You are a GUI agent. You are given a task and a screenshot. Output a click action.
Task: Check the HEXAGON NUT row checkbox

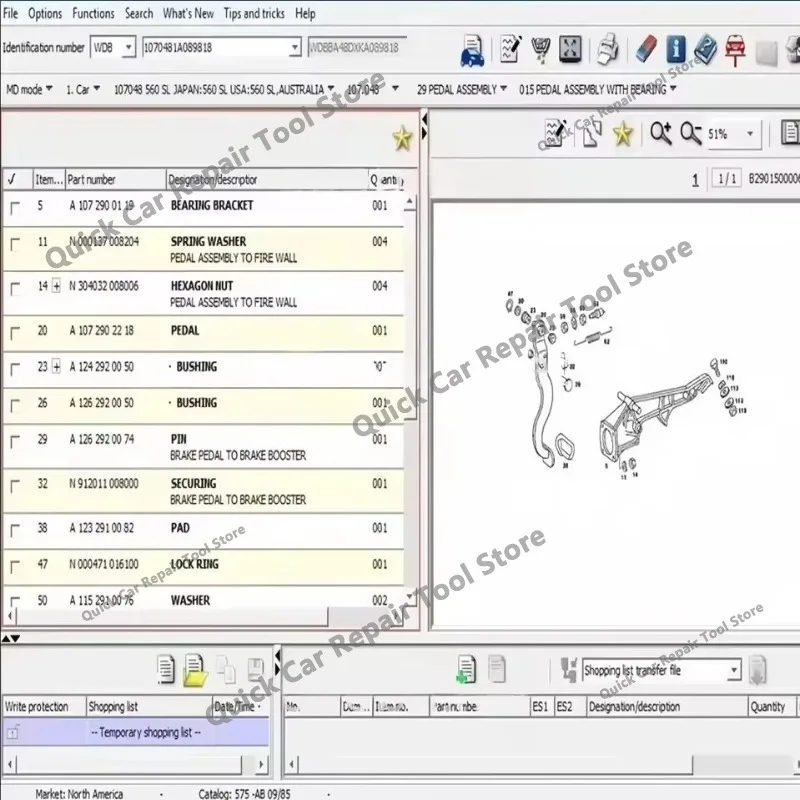tap(15, 289)
